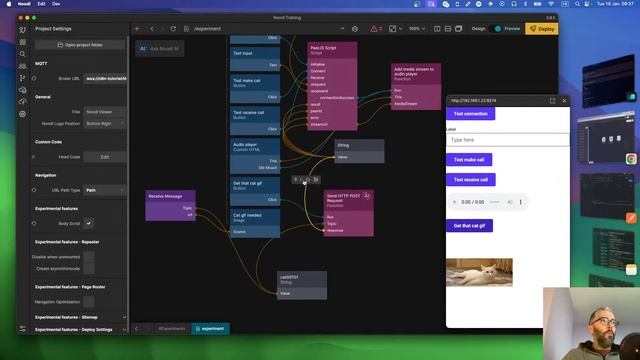
Task: Open the Edit menu in the menu bar
Action: (42, 4)
